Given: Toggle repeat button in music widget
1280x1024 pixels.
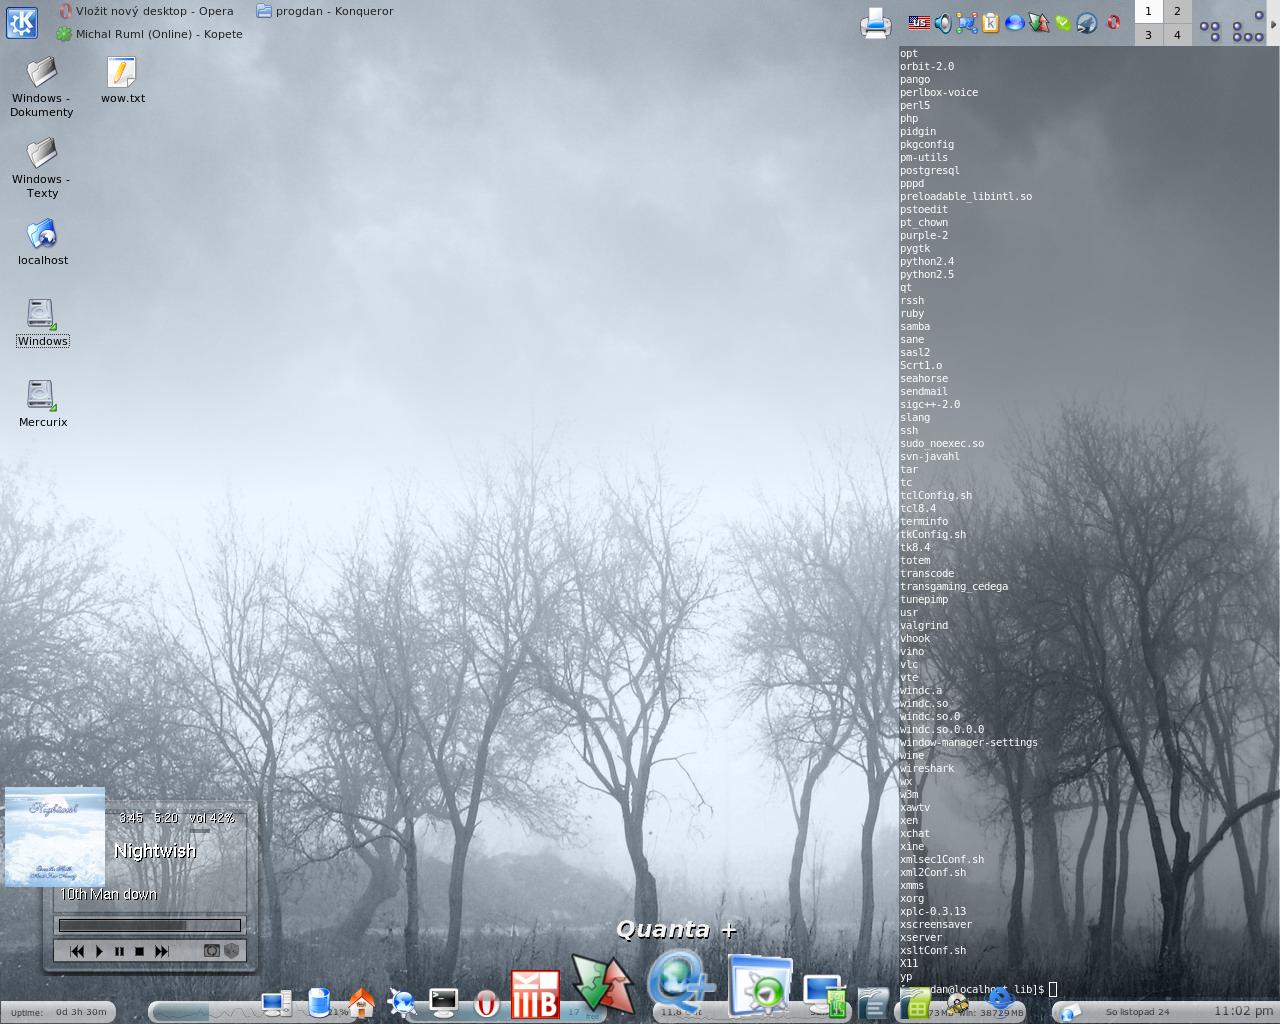Looking at the screenshot, I should click(x=211, y=951).
